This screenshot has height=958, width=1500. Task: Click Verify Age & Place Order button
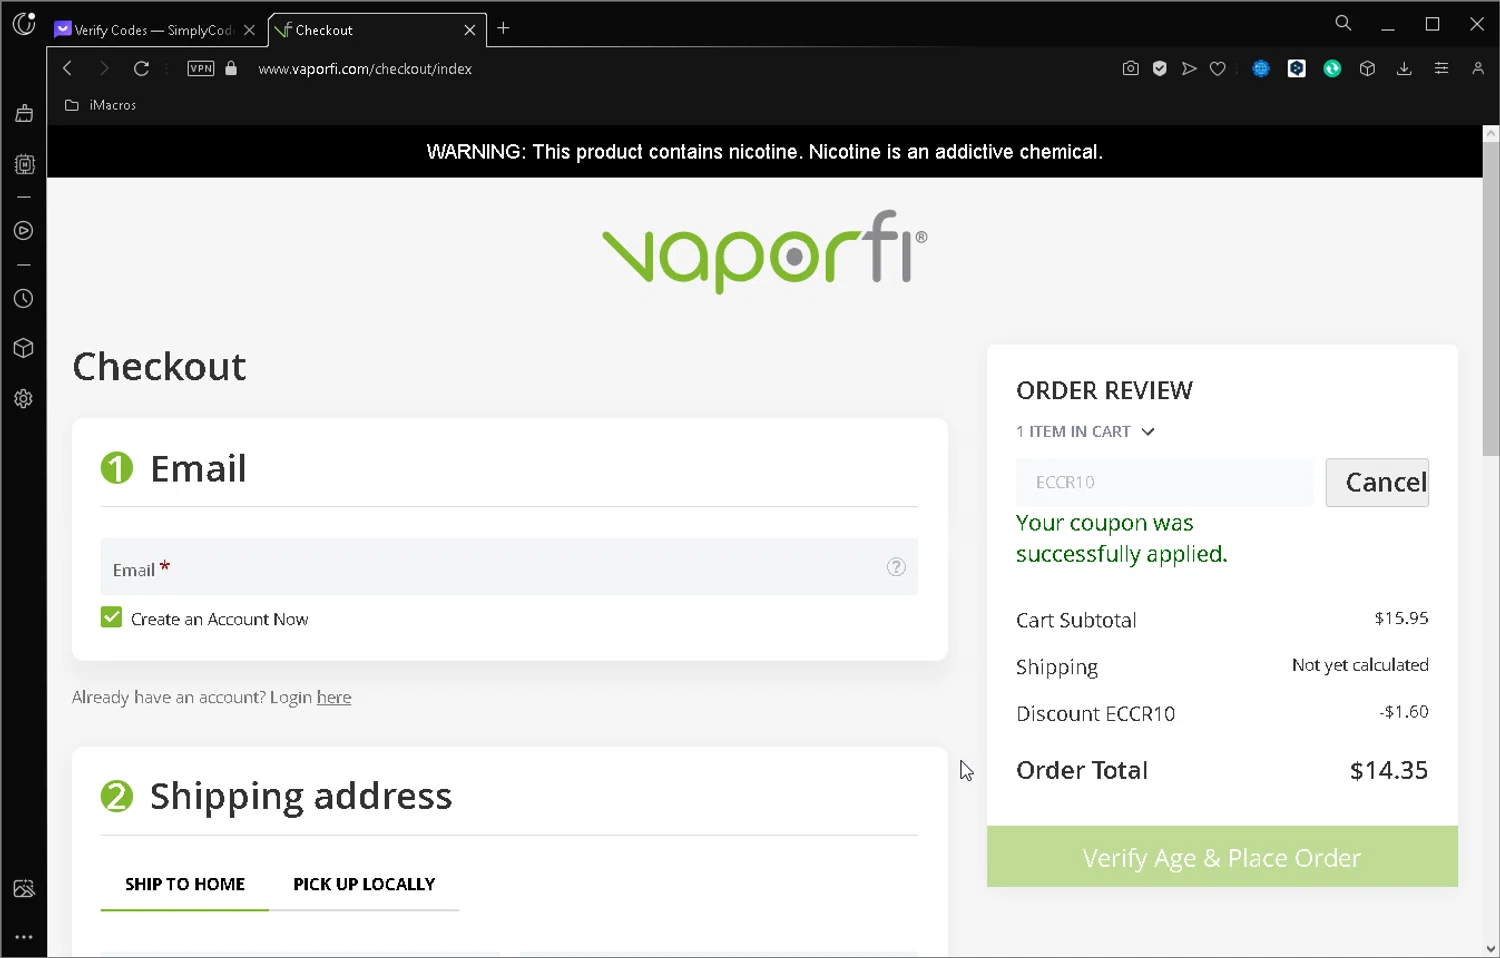(x=1222, y=857)
